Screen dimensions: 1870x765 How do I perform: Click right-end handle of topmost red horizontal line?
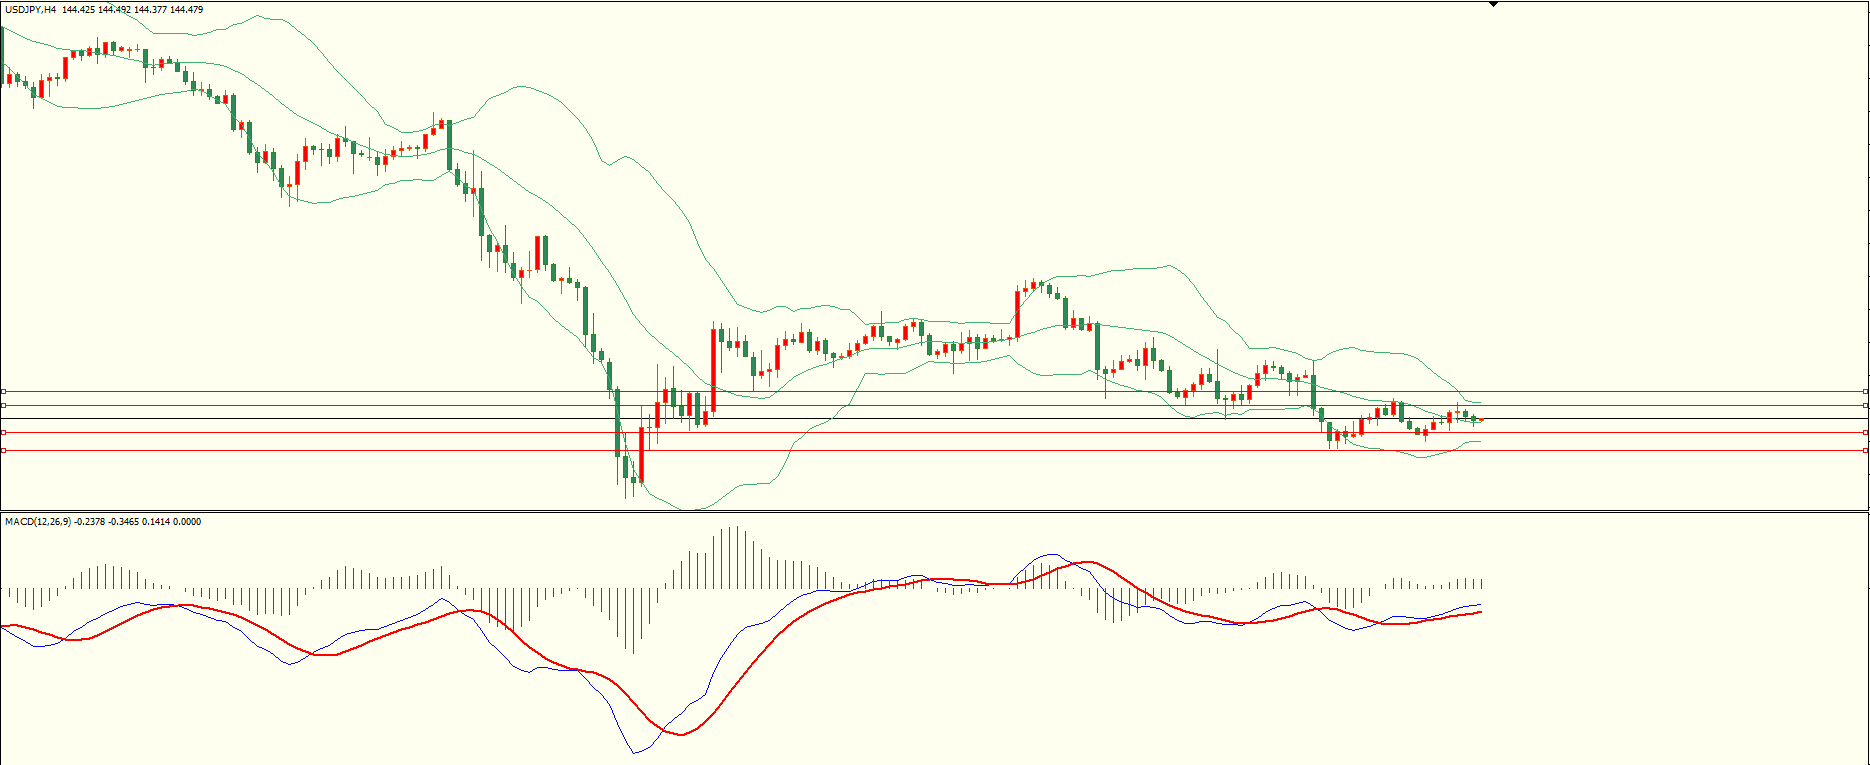coord(1865,391)
